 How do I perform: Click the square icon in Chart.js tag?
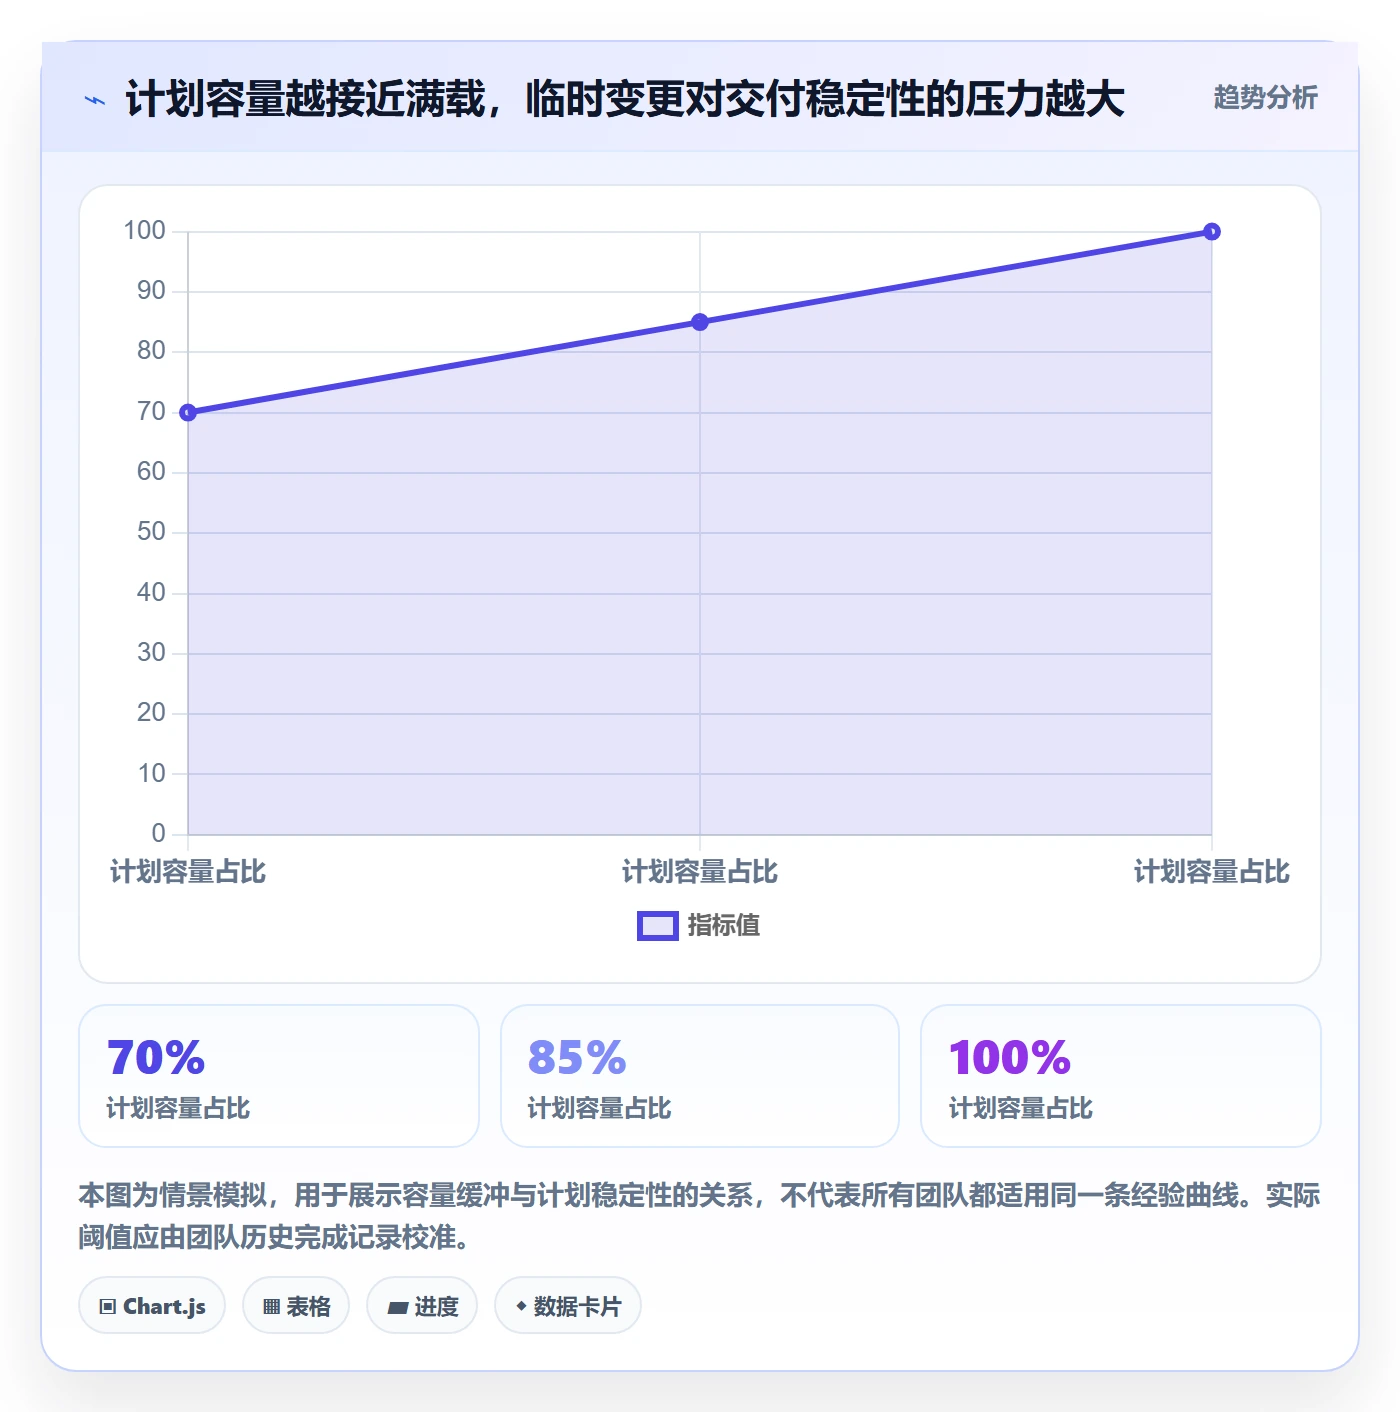pos(108,1307)
